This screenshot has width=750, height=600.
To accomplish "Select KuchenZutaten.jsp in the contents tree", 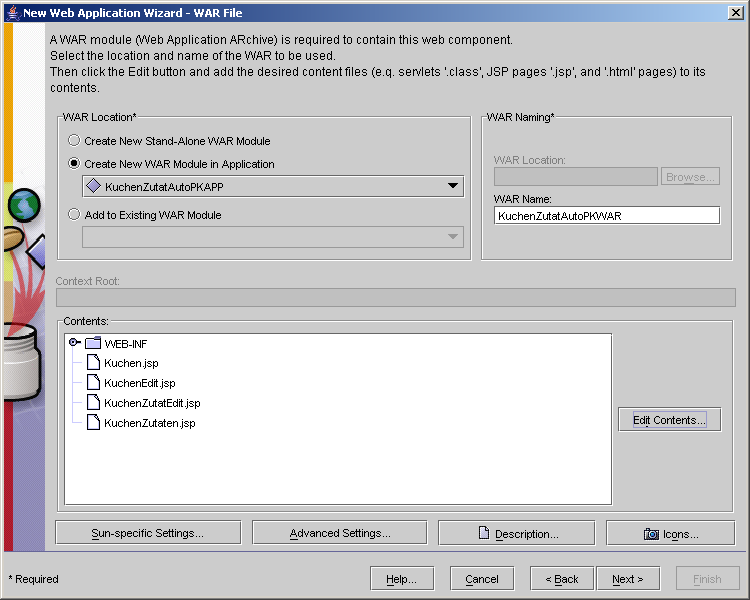I will click(x=150, y=423).
